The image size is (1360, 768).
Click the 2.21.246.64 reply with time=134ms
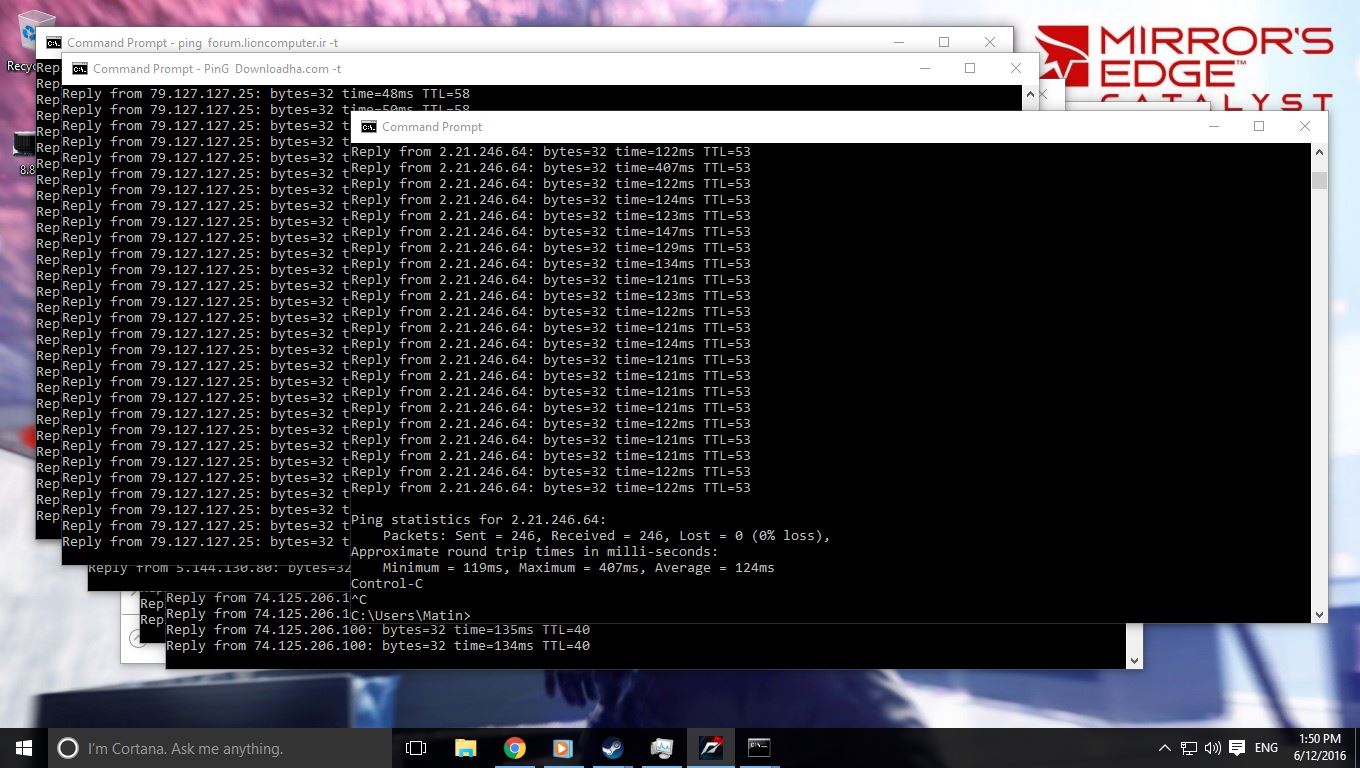click(x=551, y=264)
